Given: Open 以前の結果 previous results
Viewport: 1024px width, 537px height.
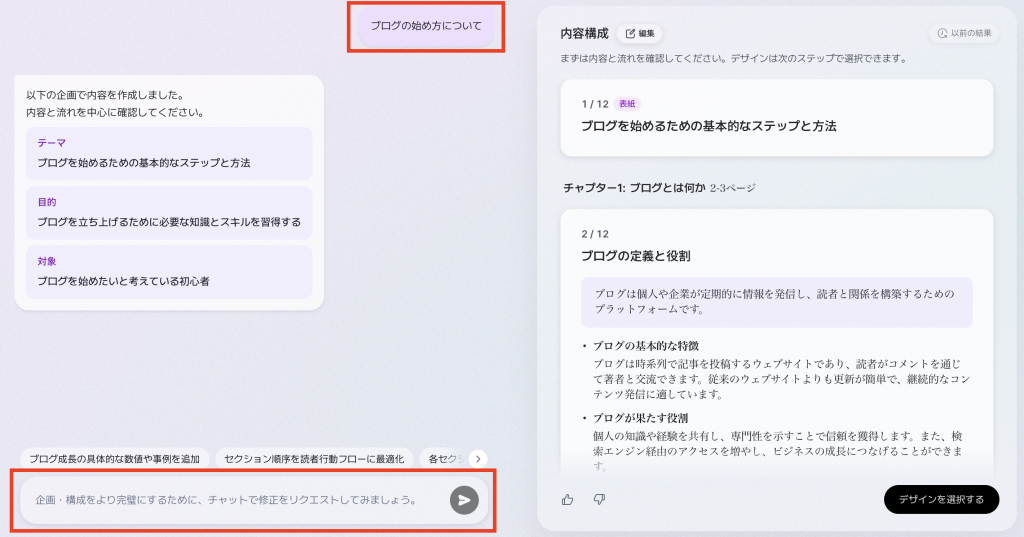Looking at the screenshot, I should coord(964,33).
